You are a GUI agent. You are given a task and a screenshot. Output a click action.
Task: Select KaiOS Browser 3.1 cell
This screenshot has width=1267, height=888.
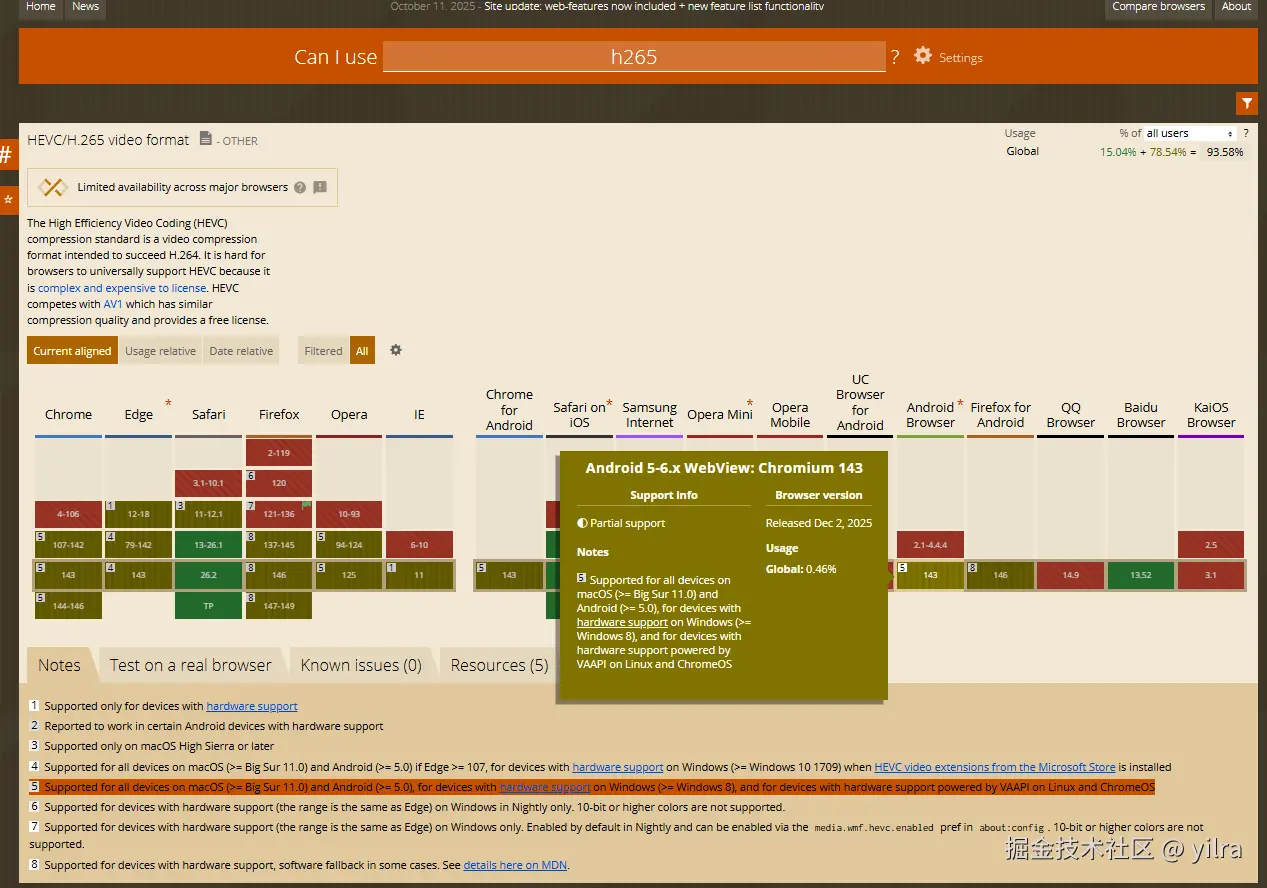[x=1211, y=575]
